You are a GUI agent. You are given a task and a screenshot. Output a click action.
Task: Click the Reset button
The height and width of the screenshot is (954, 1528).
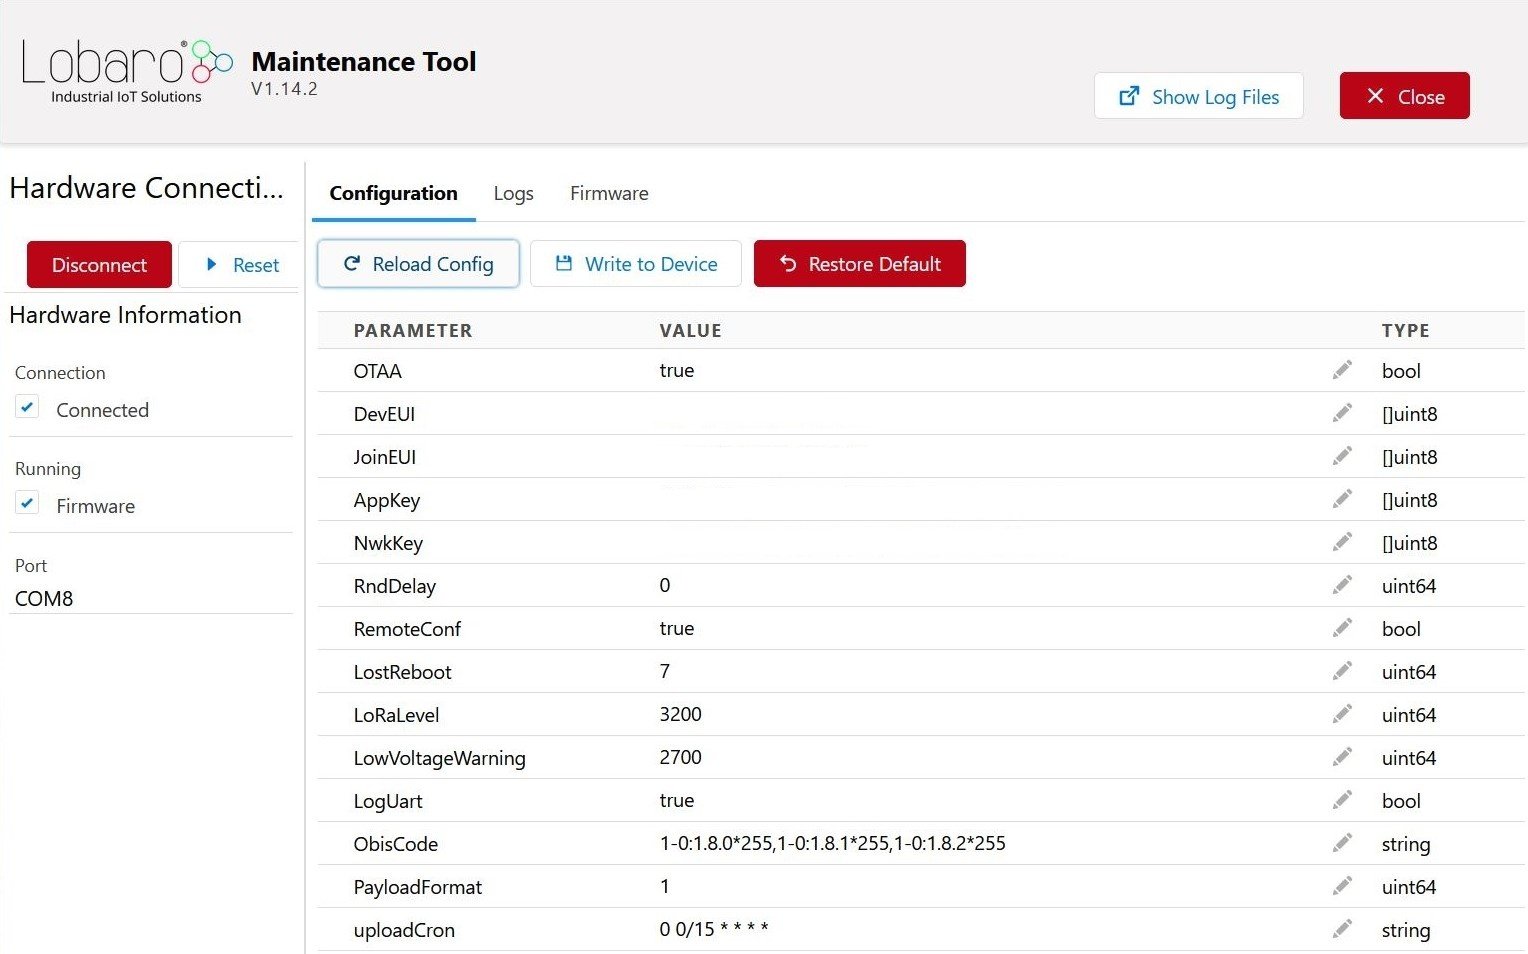point(240,265)
